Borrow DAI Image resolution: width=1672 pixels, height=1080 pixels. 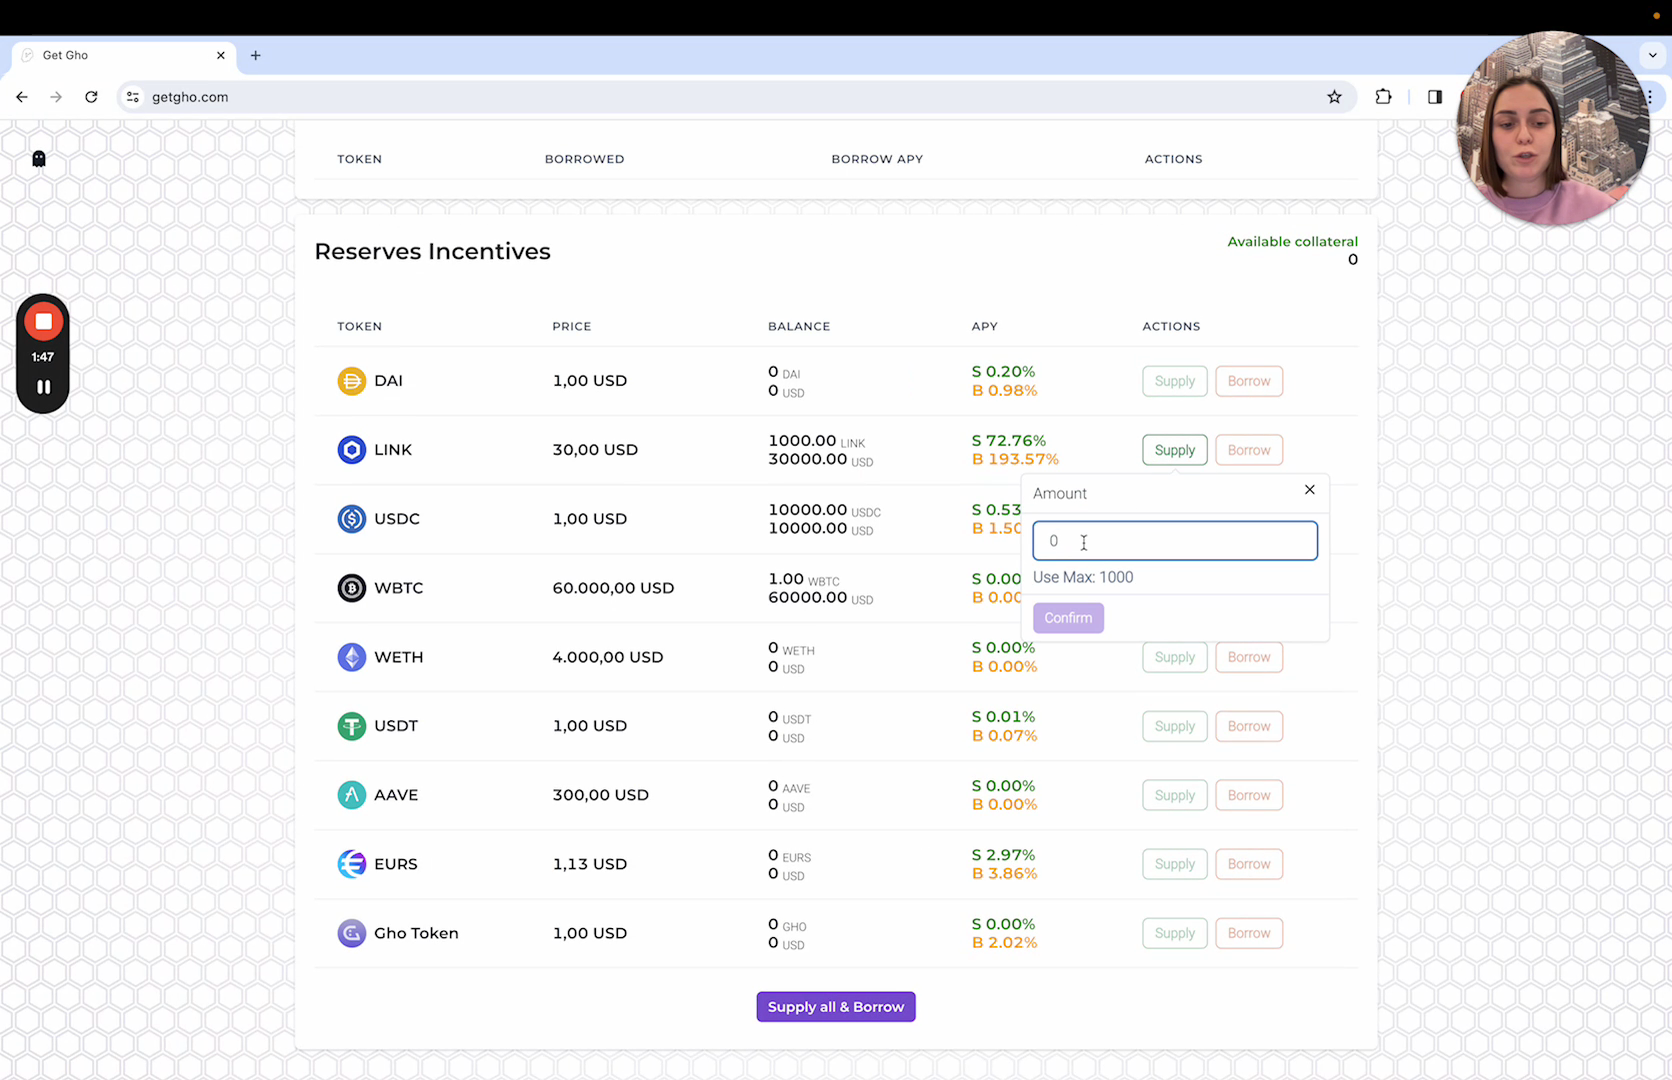point(1249,381)
